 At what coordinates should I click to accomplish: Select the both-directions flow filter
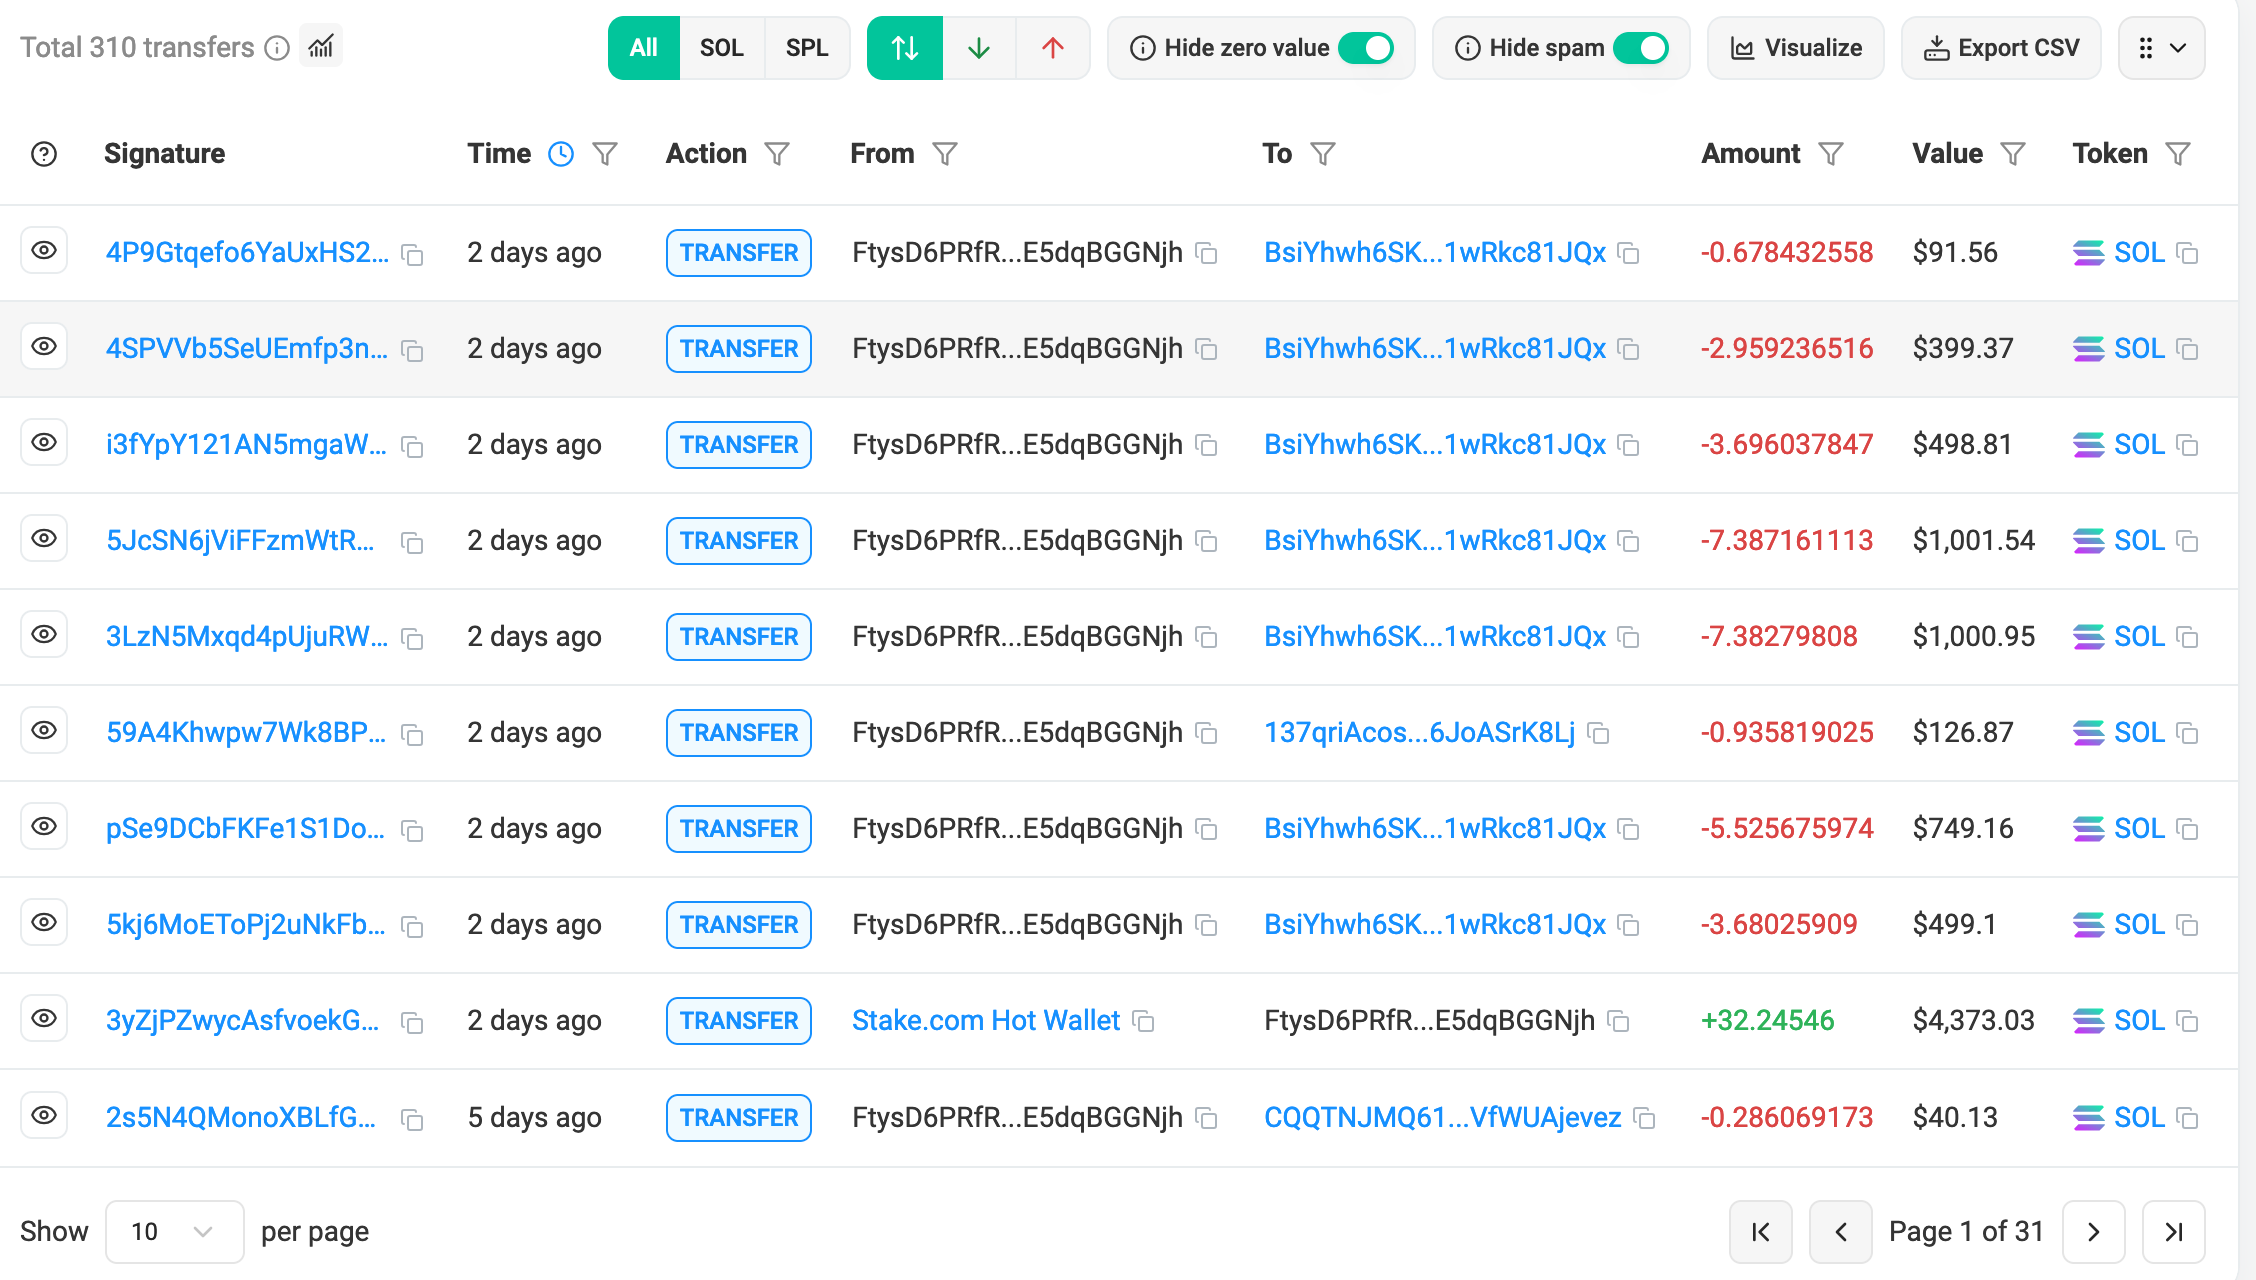point(904,48)
